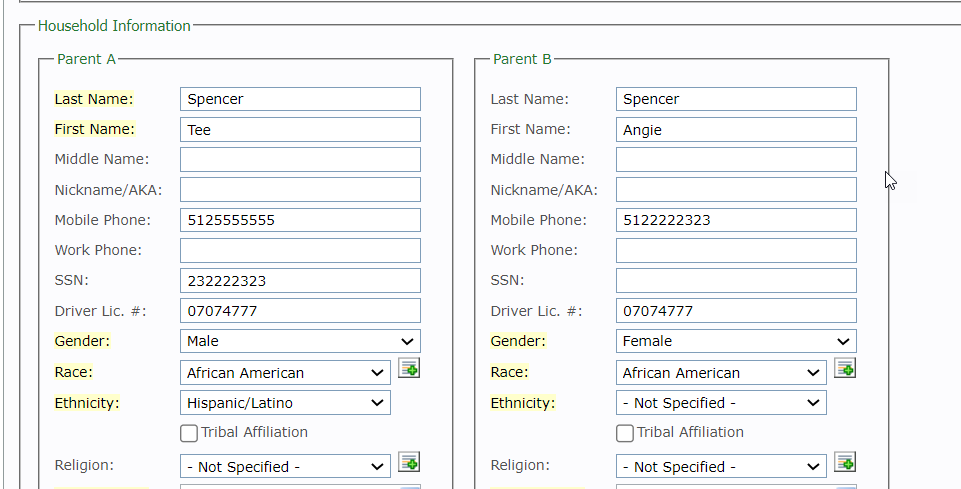Click Parent A First Name field containing Tee
The image size is (961, 489).
pos(300,130)
